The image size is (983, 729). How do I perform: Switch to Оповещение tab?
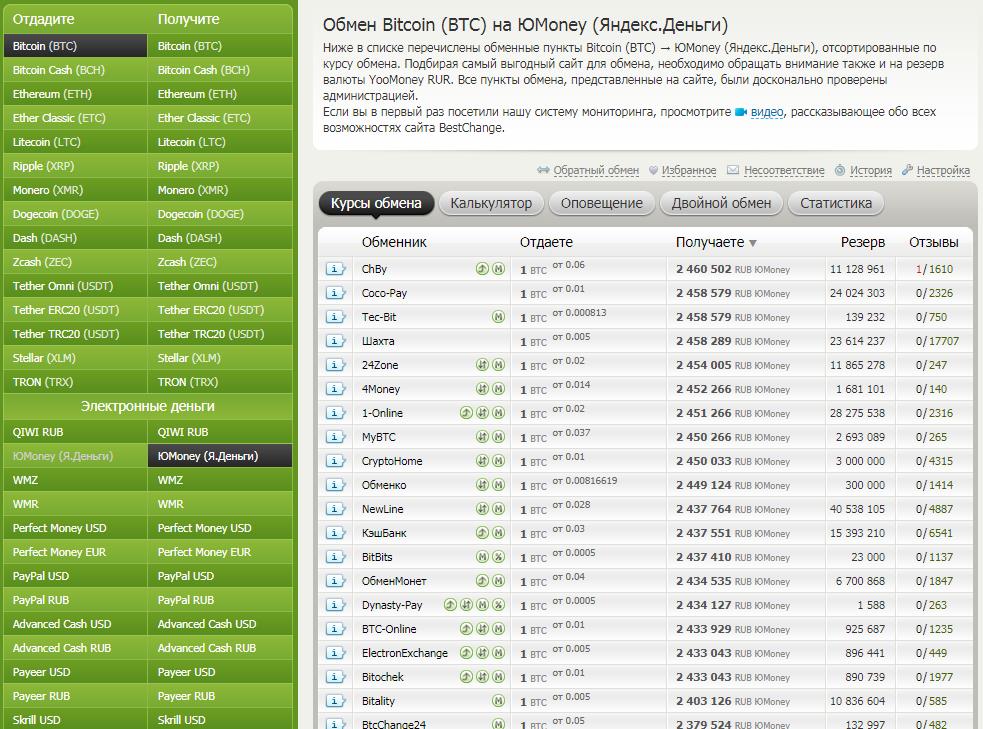(x=602, y=203)
